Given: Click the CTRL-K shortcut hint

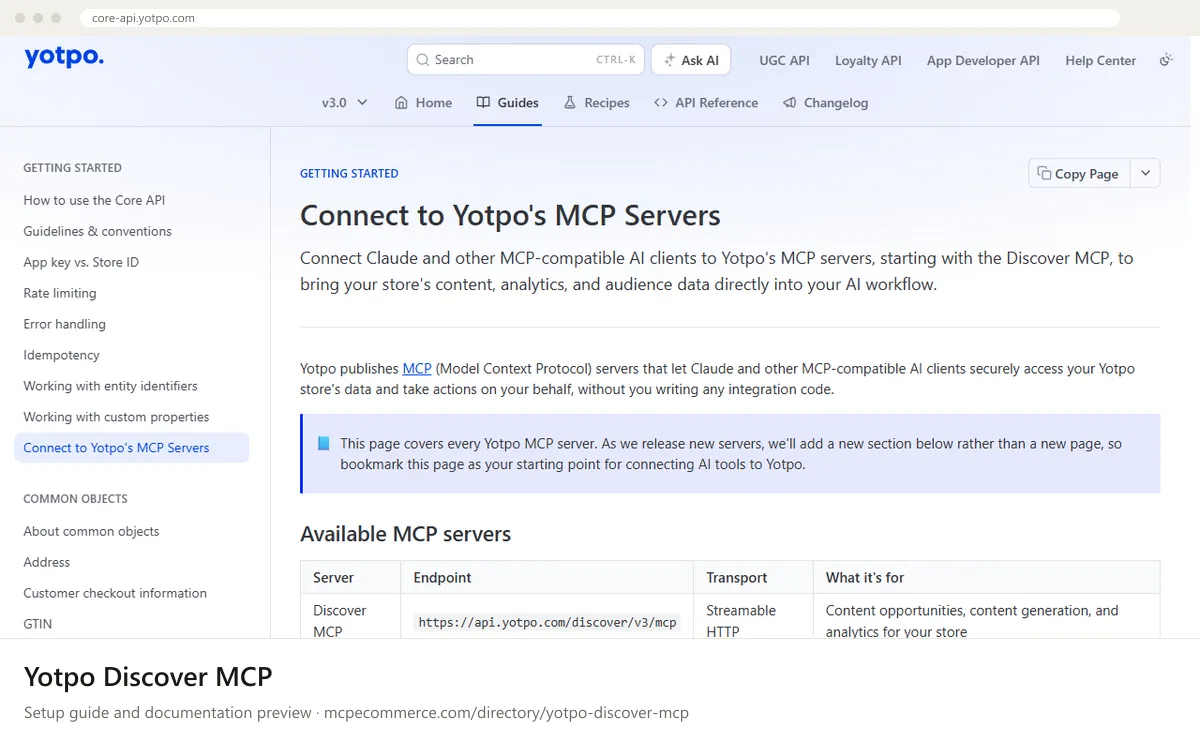Looking at the screenshot, I should pos(616,60).
